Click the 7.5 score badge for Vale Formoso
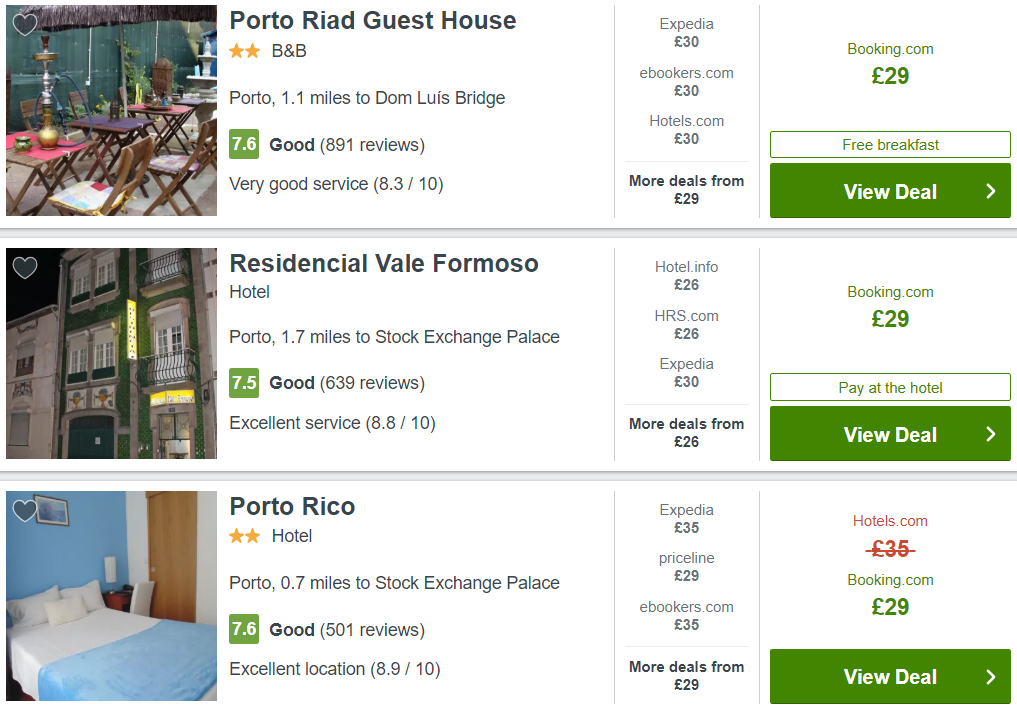The height and width of the screenshot is (708, 1017). click(244, 382)
